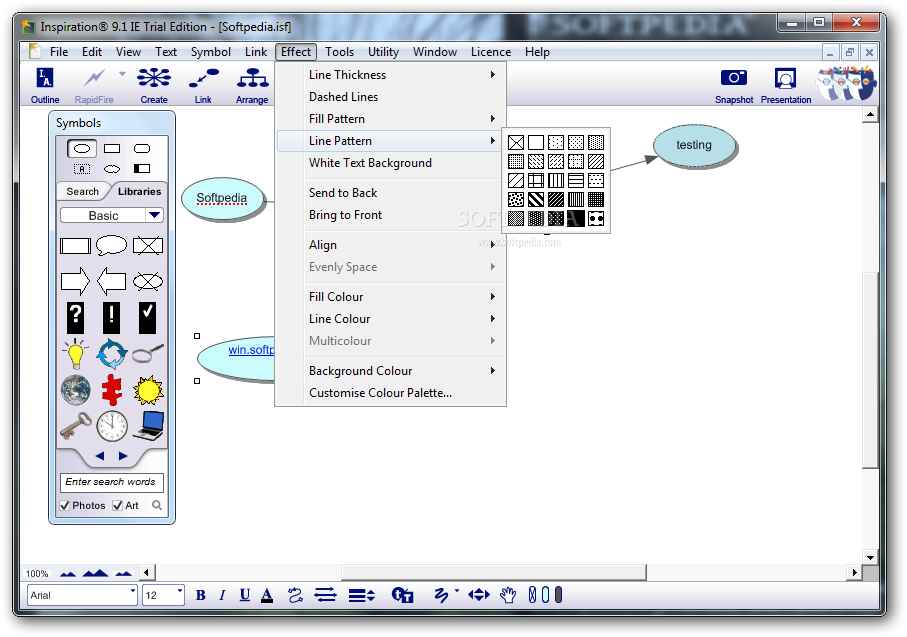Open the Symbol menu
Screen dimensions: 907x637
211,51
